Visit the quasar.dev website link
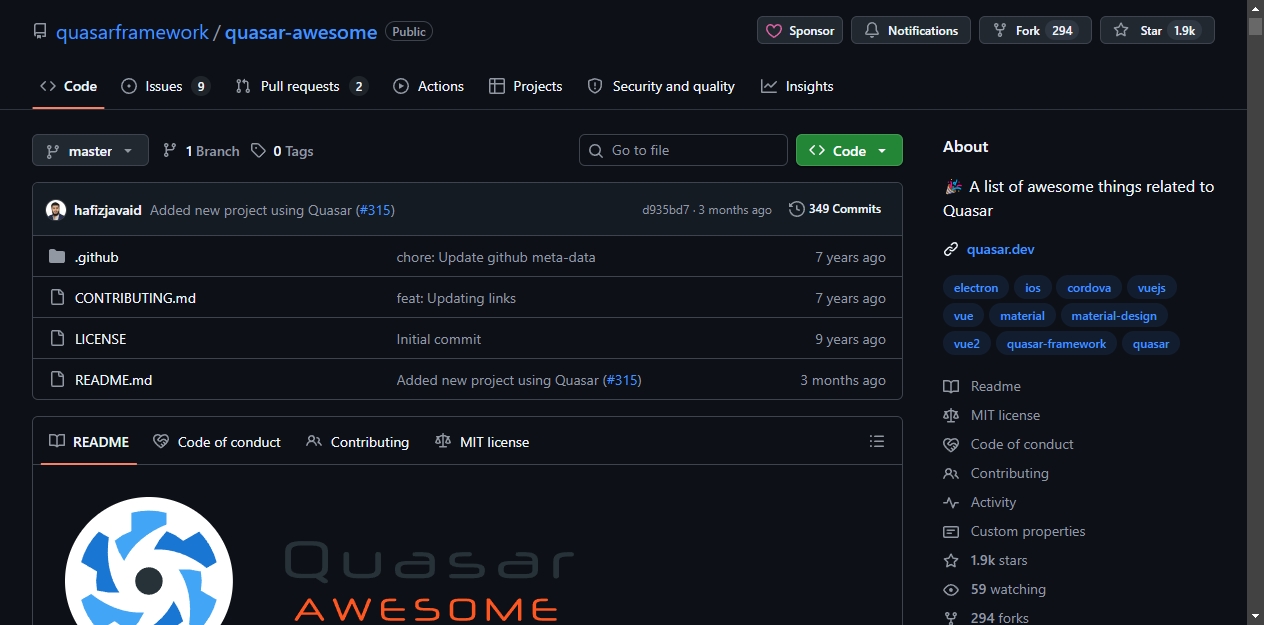1264x625 pixels. tap(1000, 249)
